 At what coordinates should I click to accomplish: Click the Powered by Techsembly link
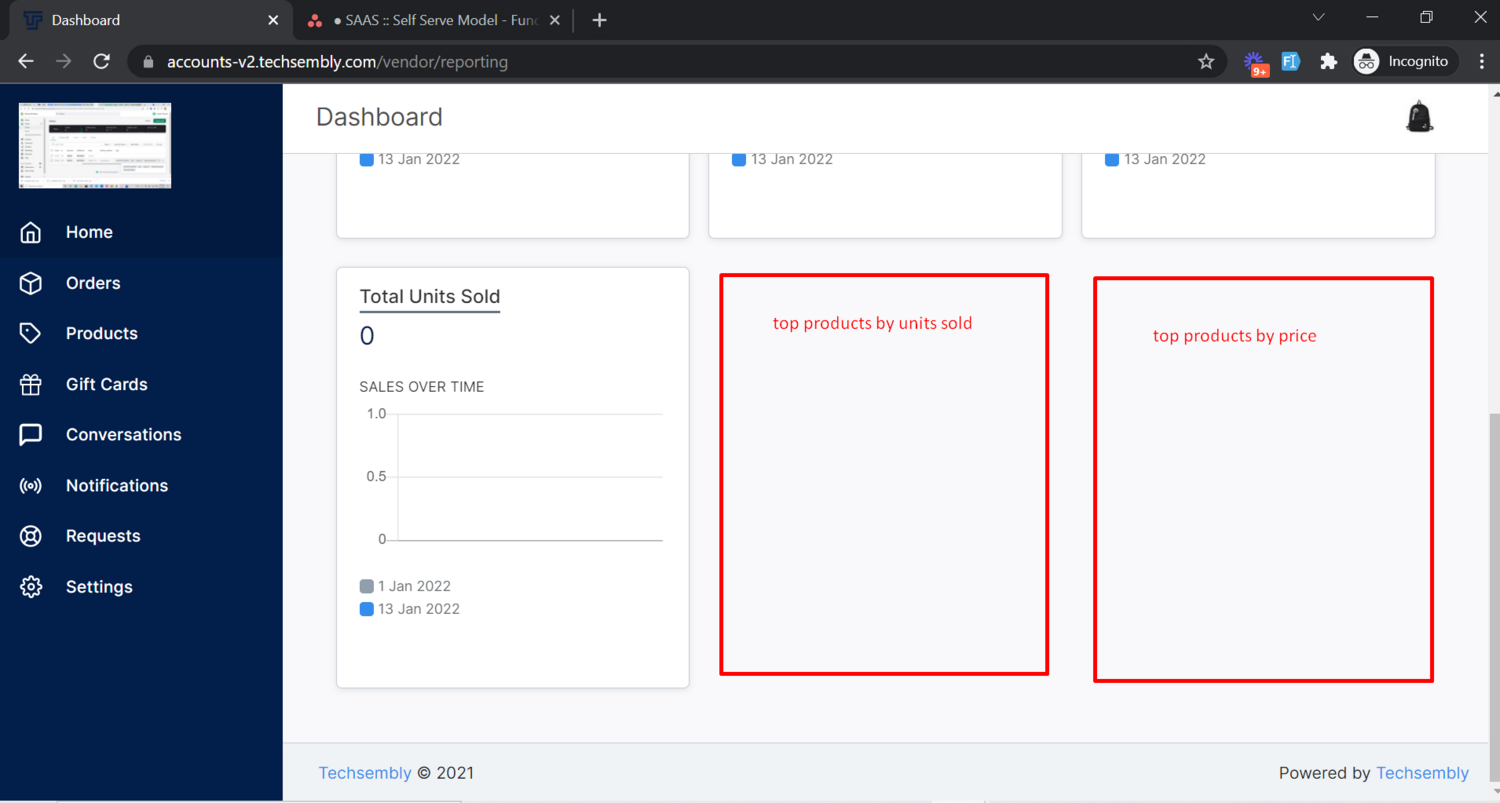(1423, 773)
